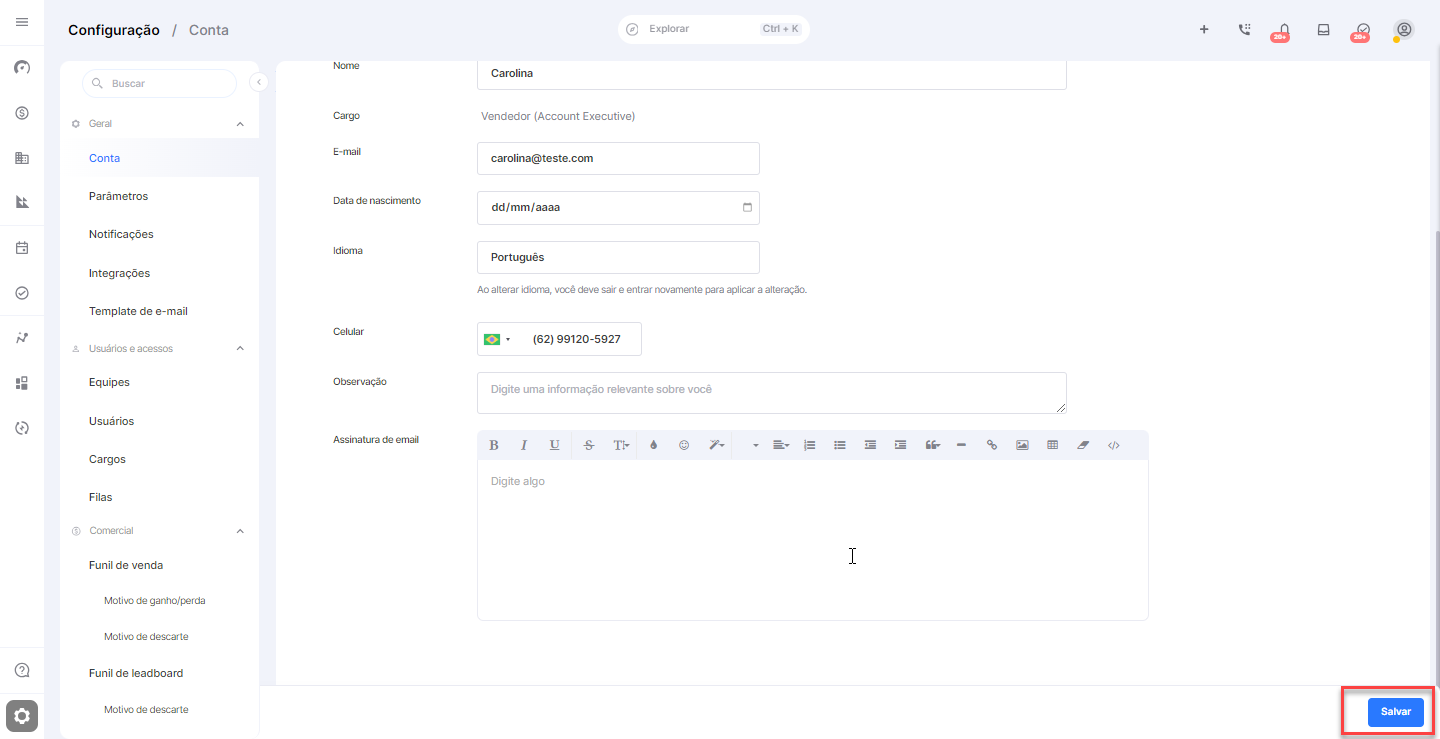
Task: Open the widgets grid icon in left rail
Action: (22, 383)
